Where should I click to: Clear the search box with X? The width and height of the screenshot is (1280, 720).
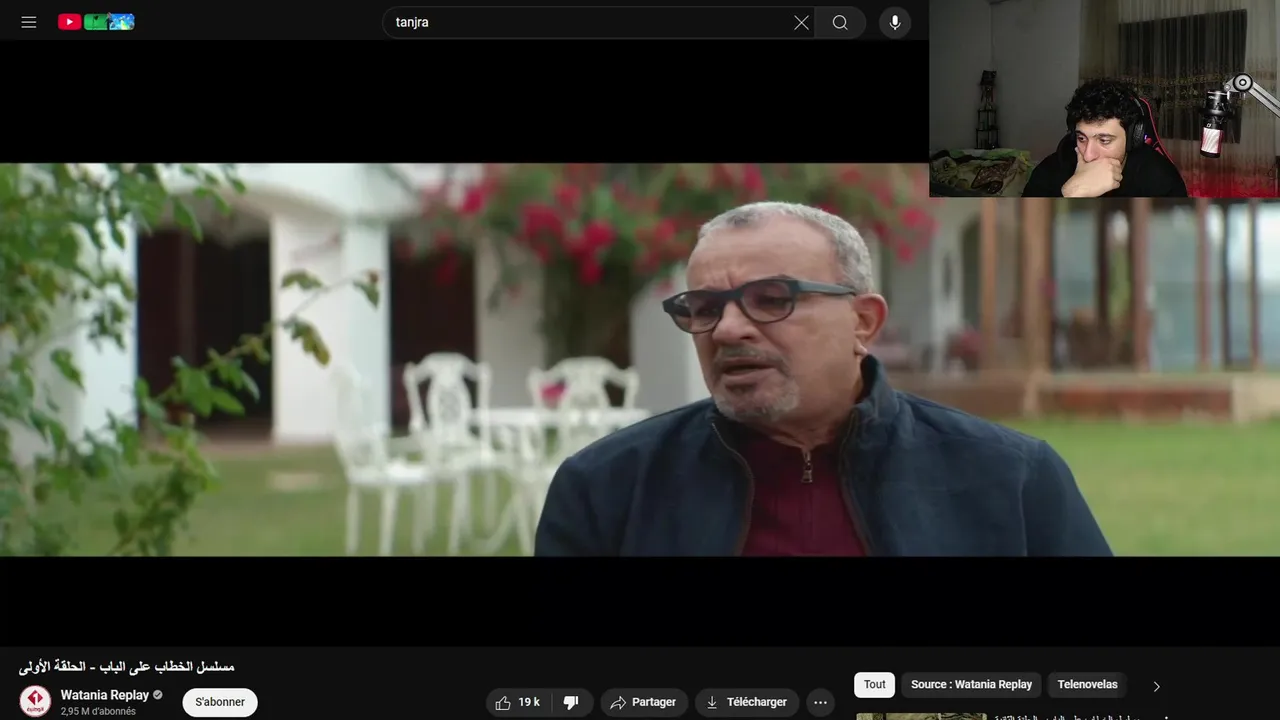pos(801,22)
